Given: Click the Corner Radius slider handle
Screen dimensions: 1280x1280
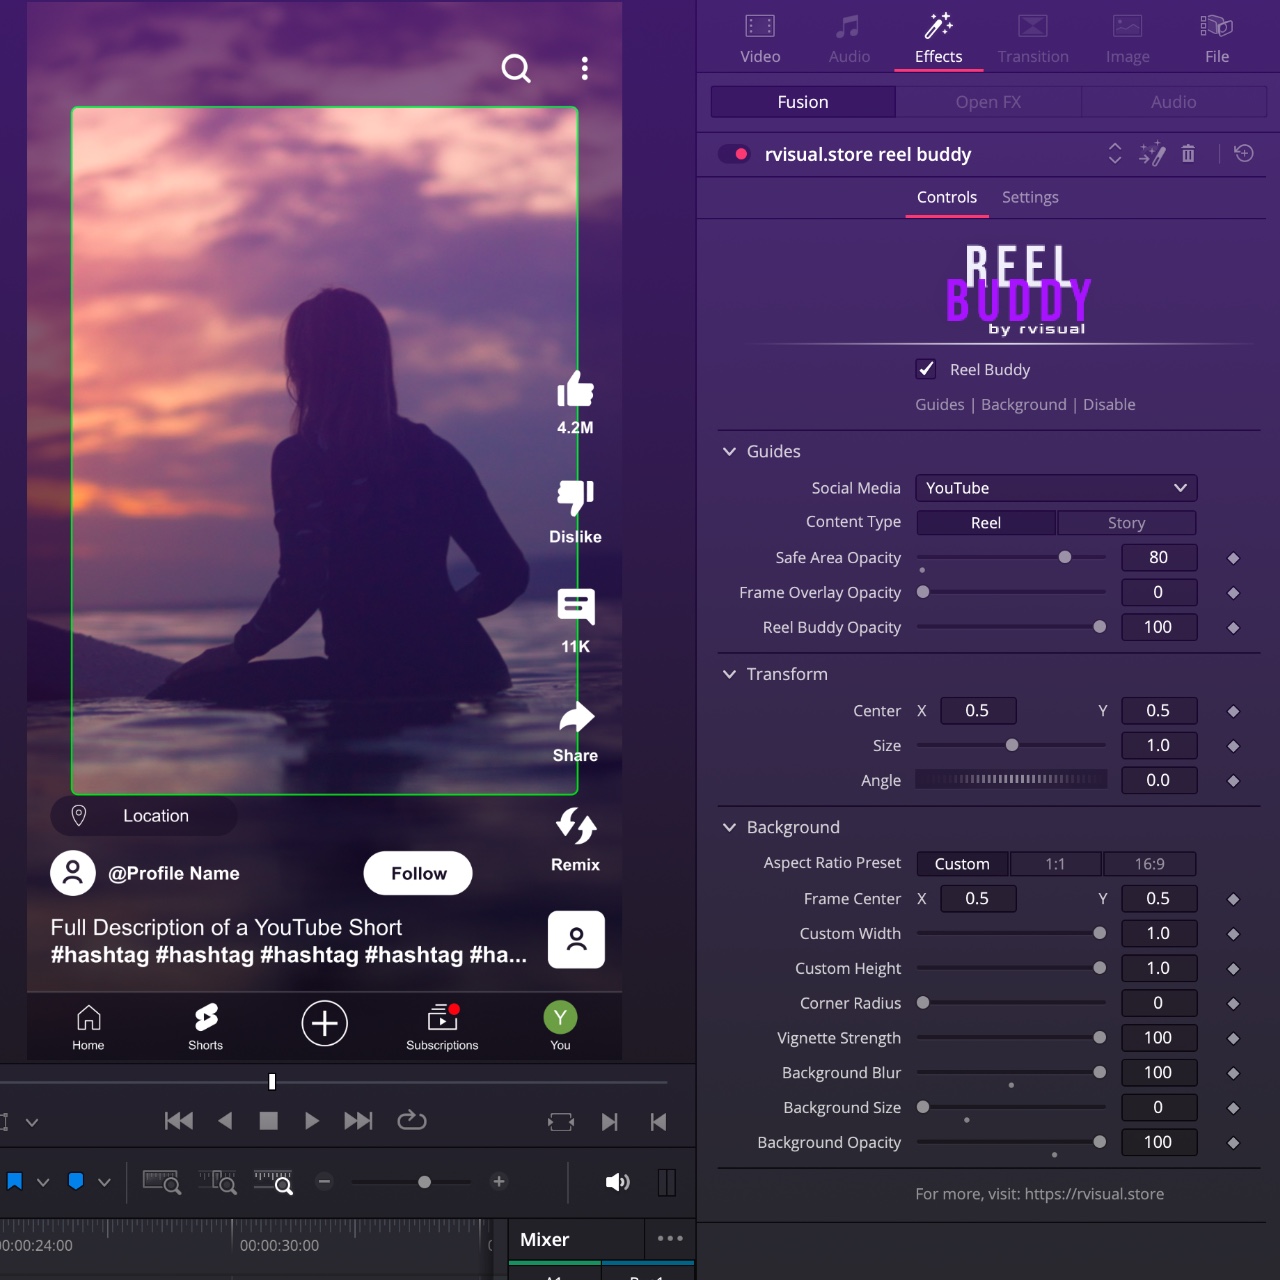Looking at the screenshot, I should pyautogui.click(x=923, y=1003).
